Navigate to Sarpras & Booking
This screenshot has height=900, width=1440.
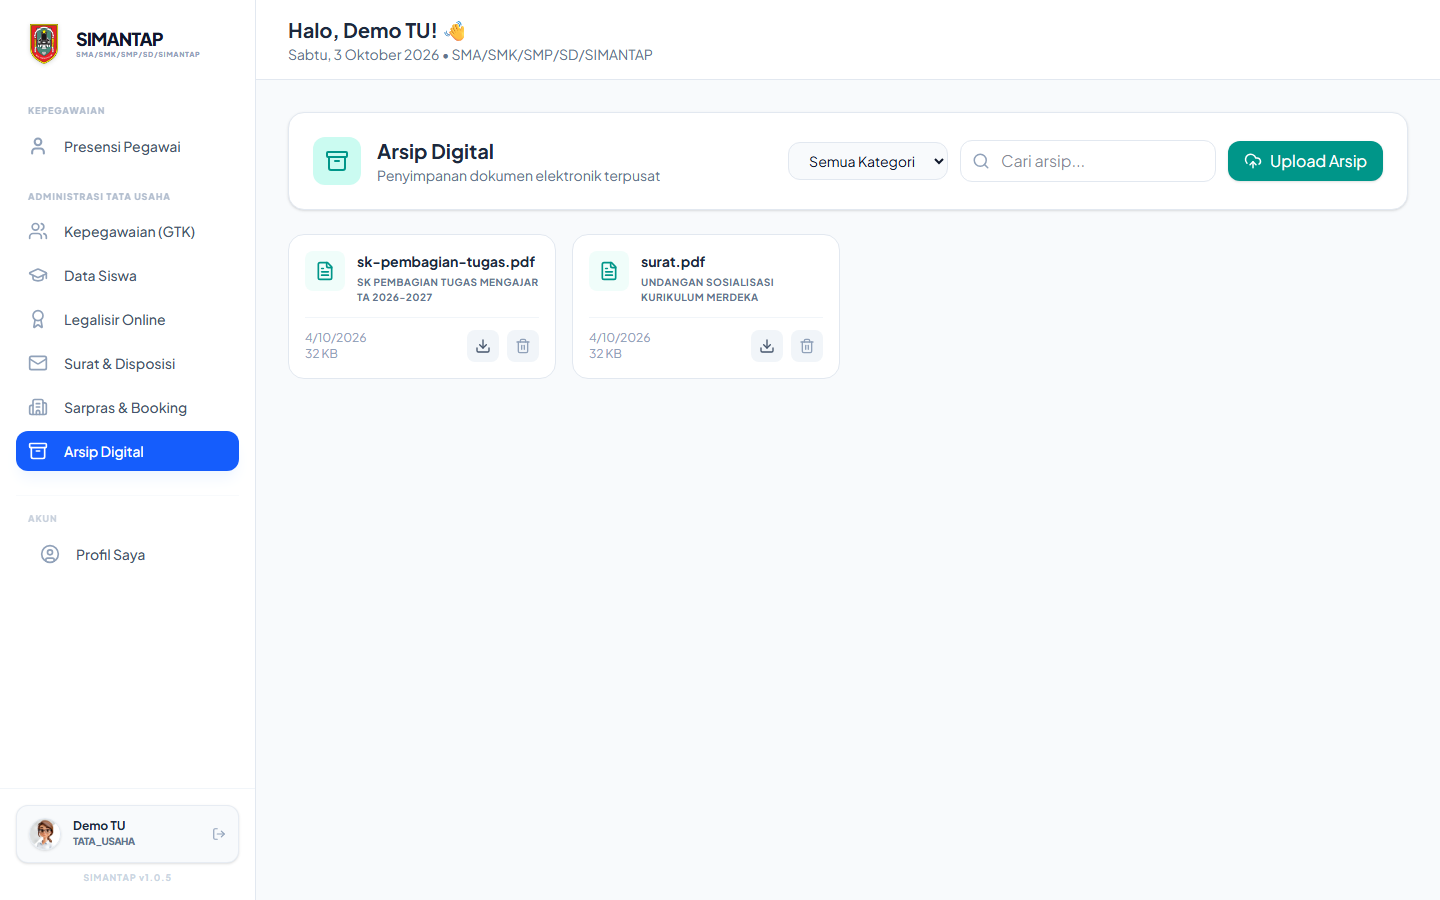127,408
